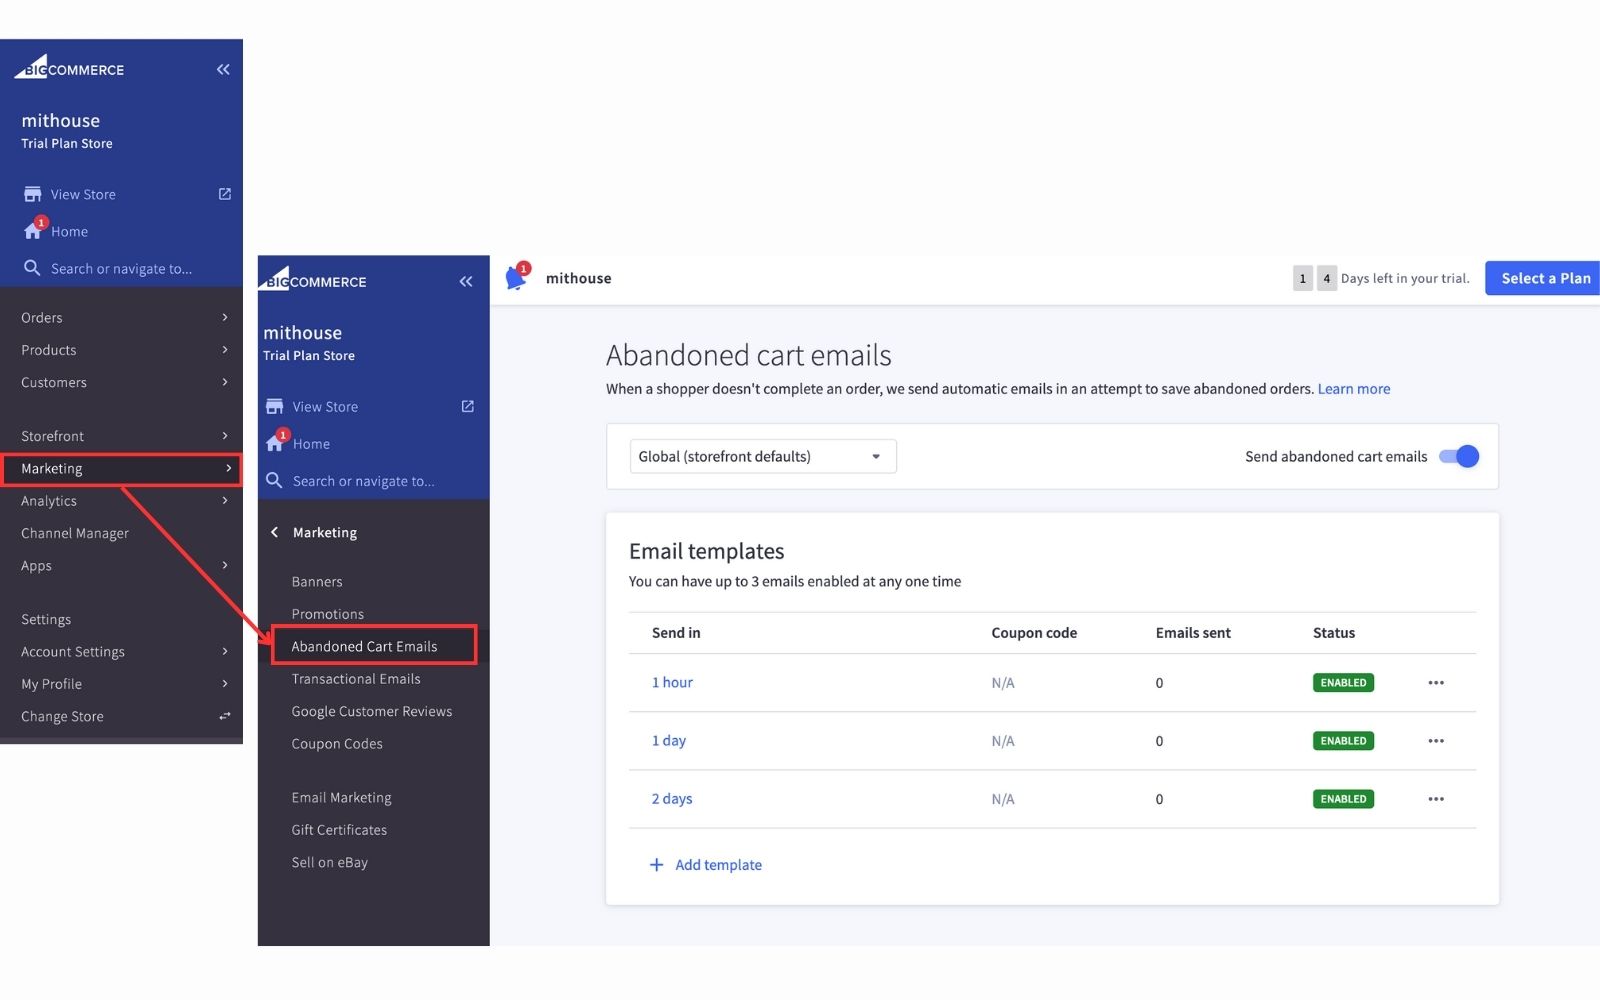Open Channel Manager in the left sidebar
This screenshot has width=1600, height=1000.
tap(75, 533)
